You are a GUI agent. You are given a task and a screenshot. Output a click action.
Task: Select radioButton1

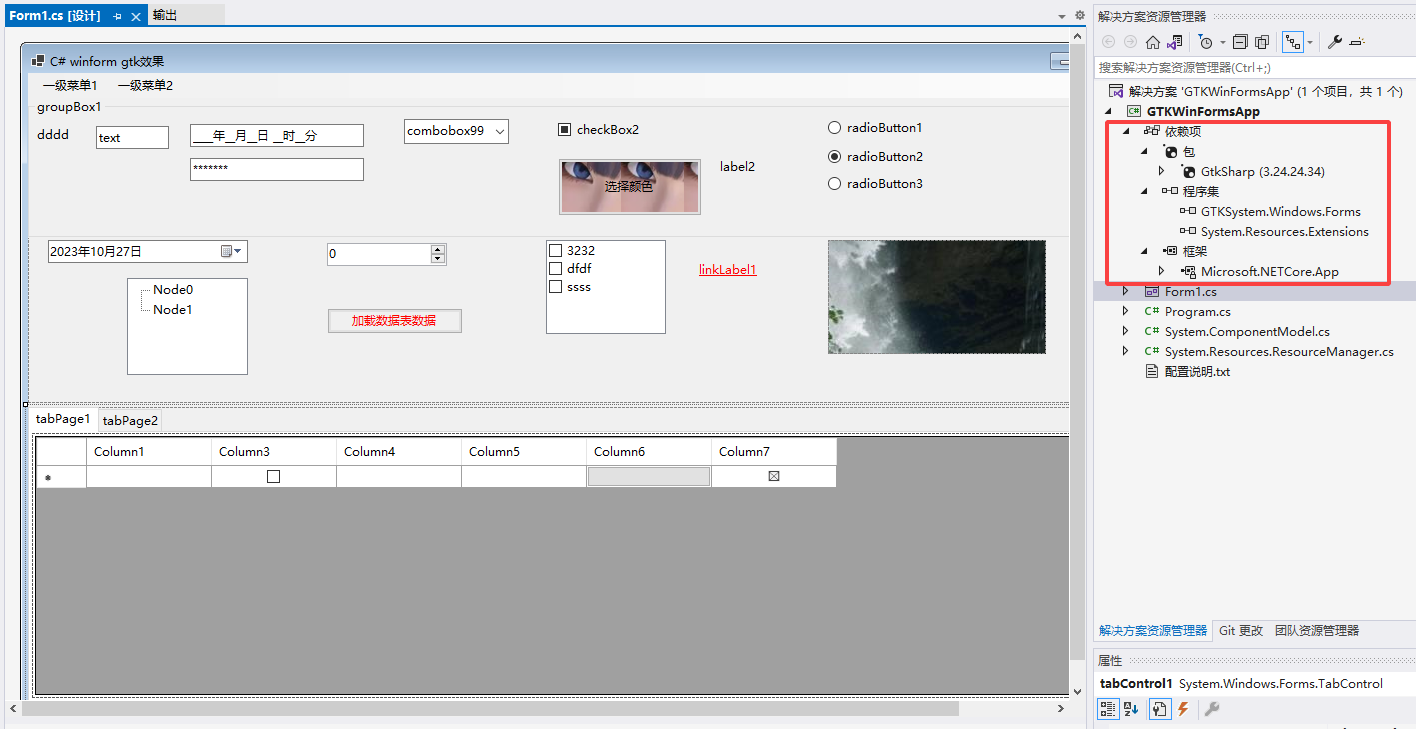point(835,128)
